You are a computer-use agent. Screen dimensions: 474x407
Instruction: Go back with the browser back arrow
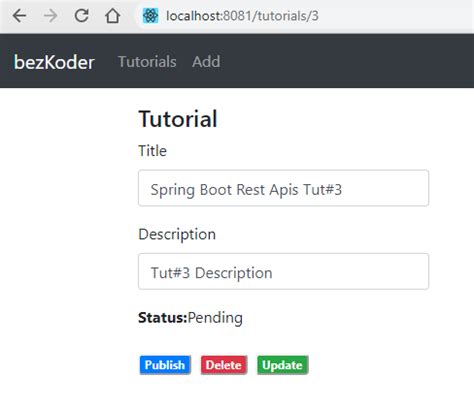[19, 16]
